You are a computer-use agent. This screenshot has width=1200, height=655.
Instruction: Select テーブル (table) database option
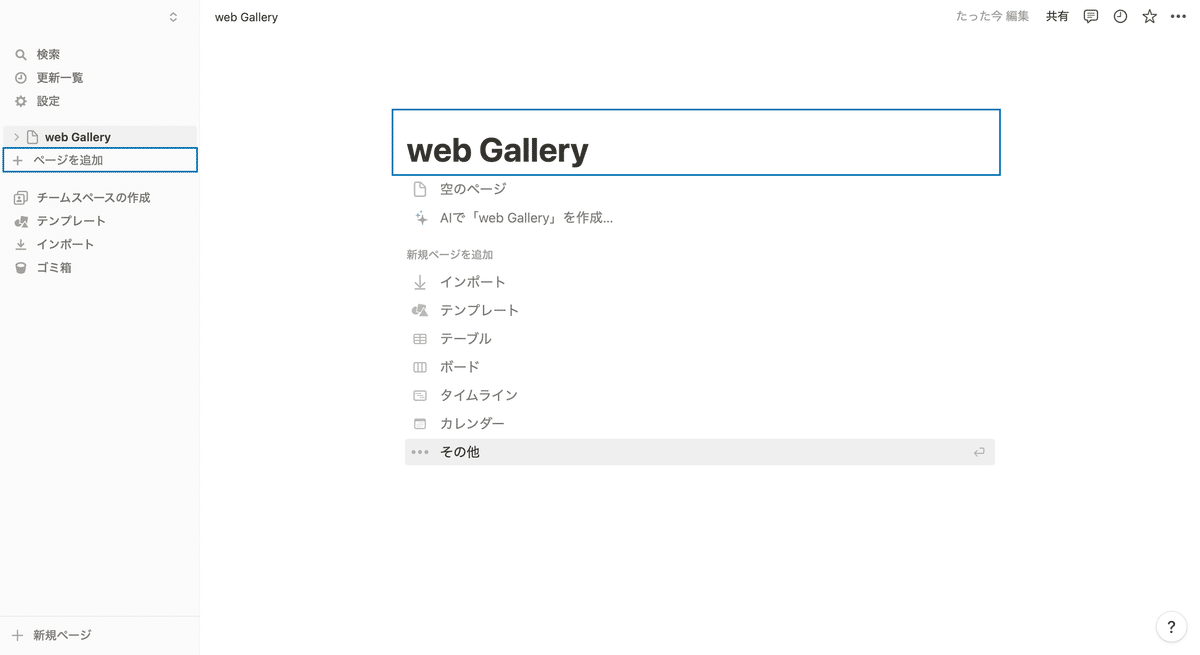[466, 339]
